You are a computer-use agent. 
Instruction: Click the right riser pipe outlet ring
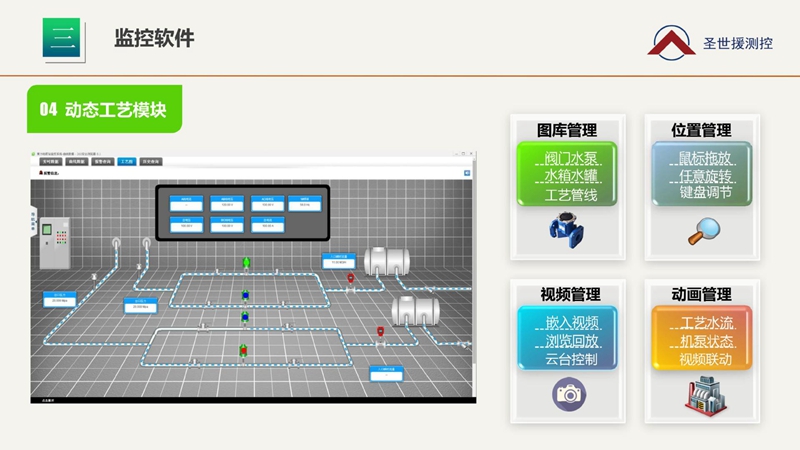(146, 243)
